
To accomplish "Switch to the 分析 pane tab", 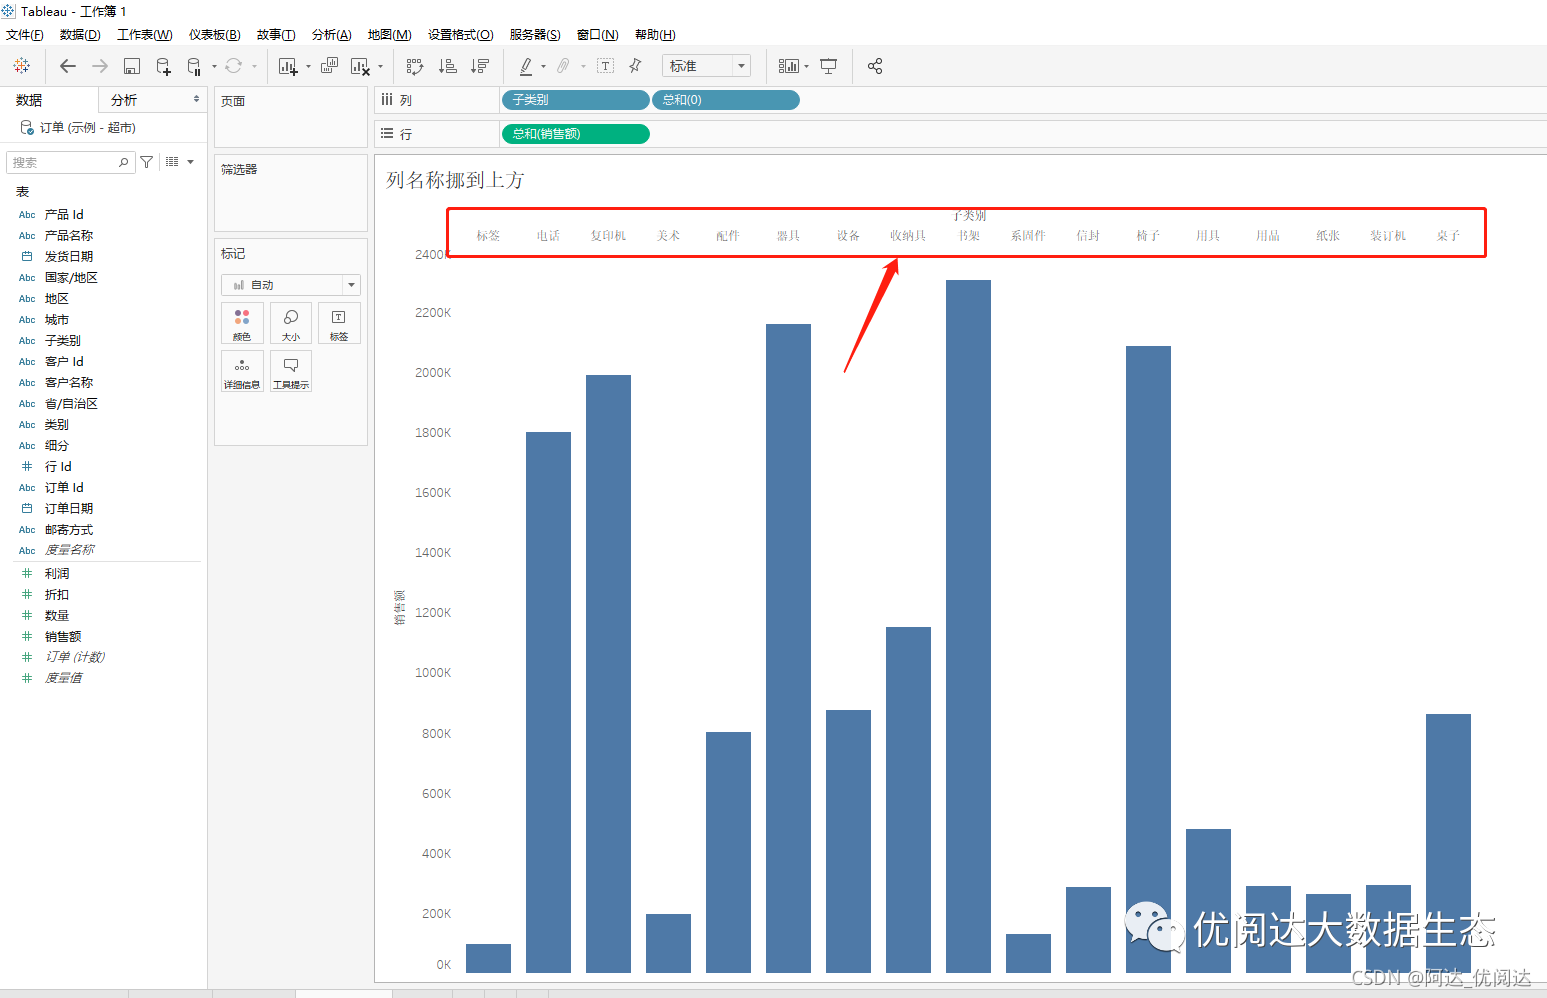I will [x=124, y=100].
